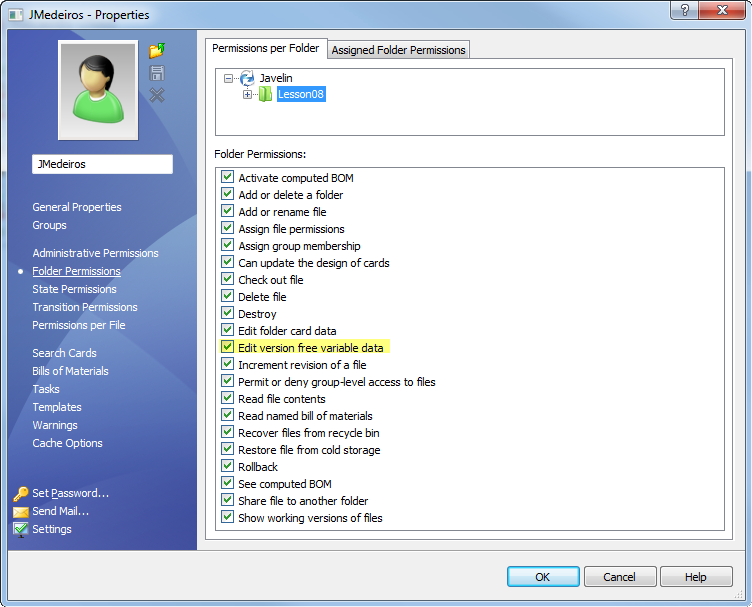Uncheck Read file contents
The image size is (752, 607).
click(227, 398)
